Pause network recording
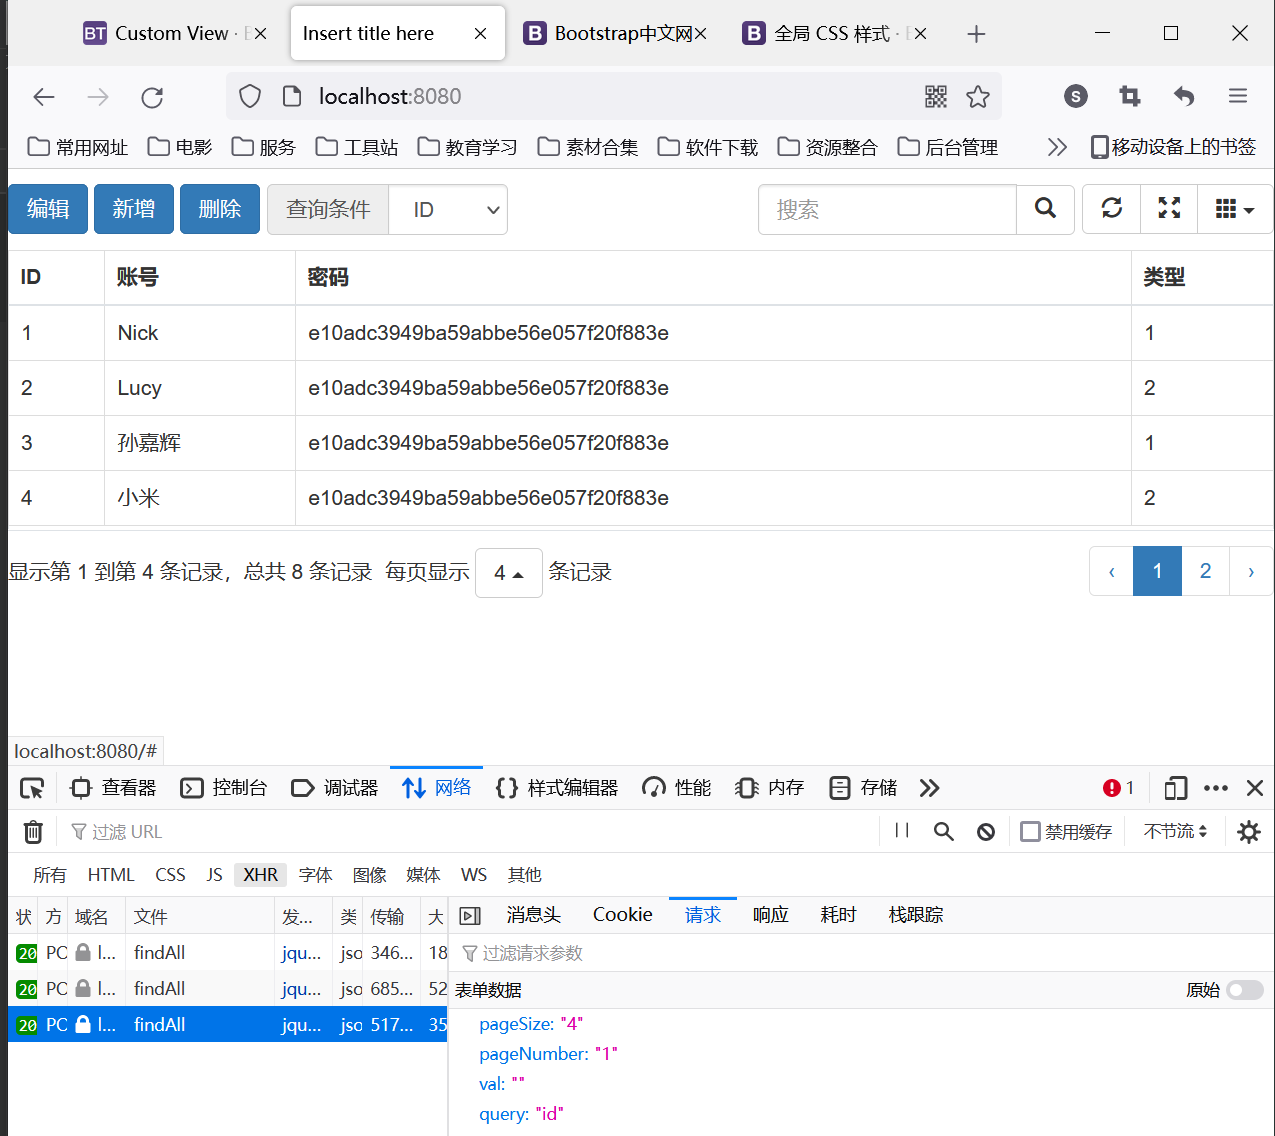 click(x=902, y=831)
